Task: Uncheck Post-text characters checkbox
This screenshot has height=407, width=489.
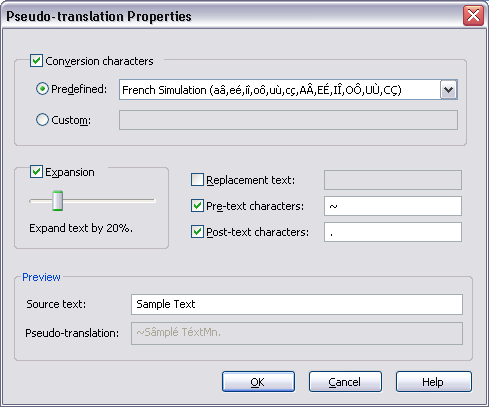Action: point(197,231)
